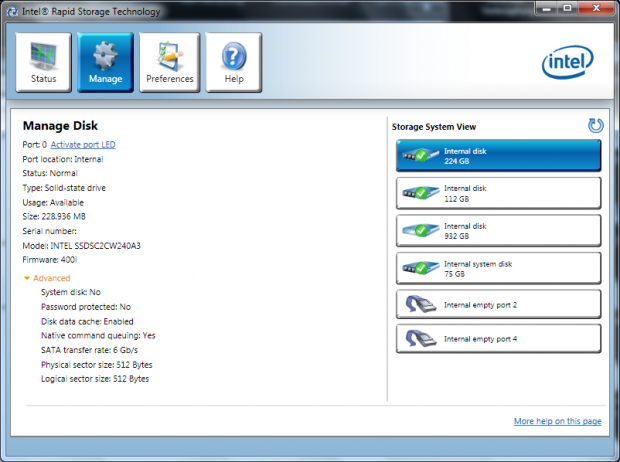Screen dimensions: 620x462
Task: Select the 75 GB internal system disk
Action: 499,269
